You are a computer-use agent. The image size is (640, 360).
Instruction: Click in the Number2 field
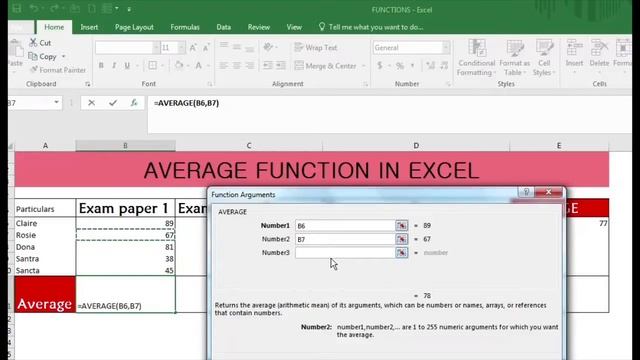pos(345,239)
